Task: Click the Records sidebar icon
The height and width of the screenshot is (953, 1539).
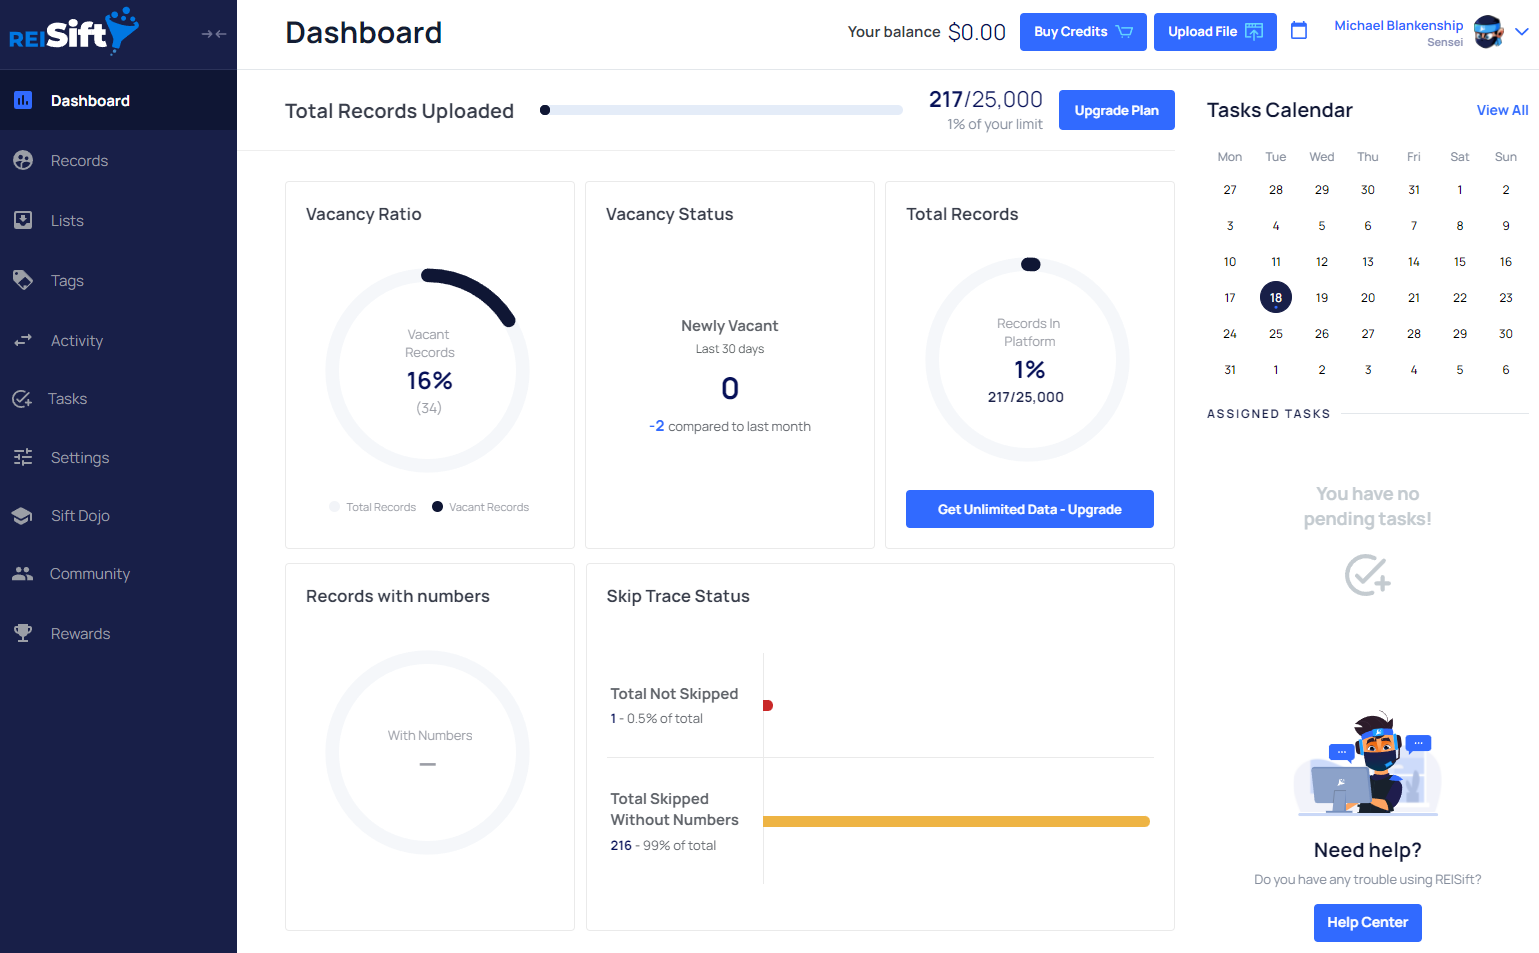Action: click(23, 160)
